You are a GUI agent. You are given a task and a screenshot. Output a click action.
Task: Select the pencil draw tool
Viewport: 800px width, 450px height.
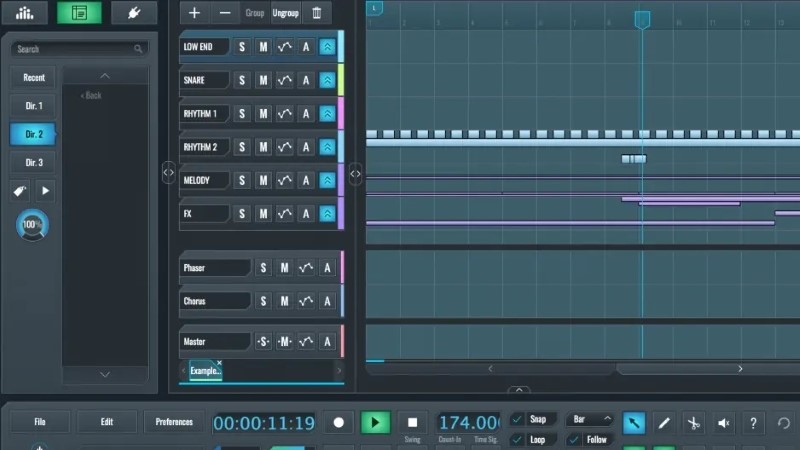click(664, 423)
